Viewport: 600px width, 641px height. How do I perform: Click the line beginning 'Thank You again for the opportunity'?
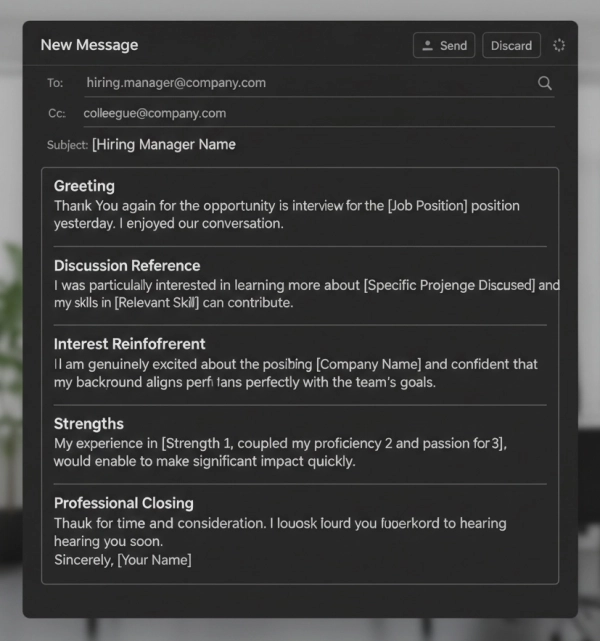pyautogui.click(x=287, y=206)
